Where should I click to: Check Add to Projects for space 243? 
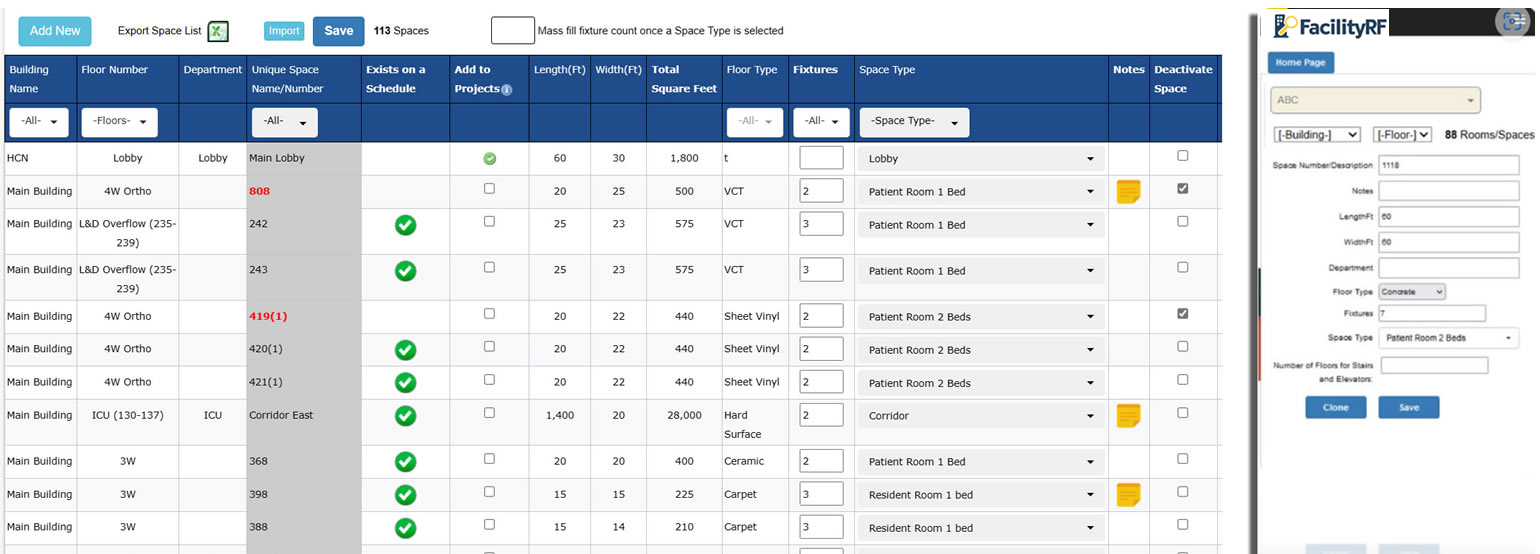point(489,267)
